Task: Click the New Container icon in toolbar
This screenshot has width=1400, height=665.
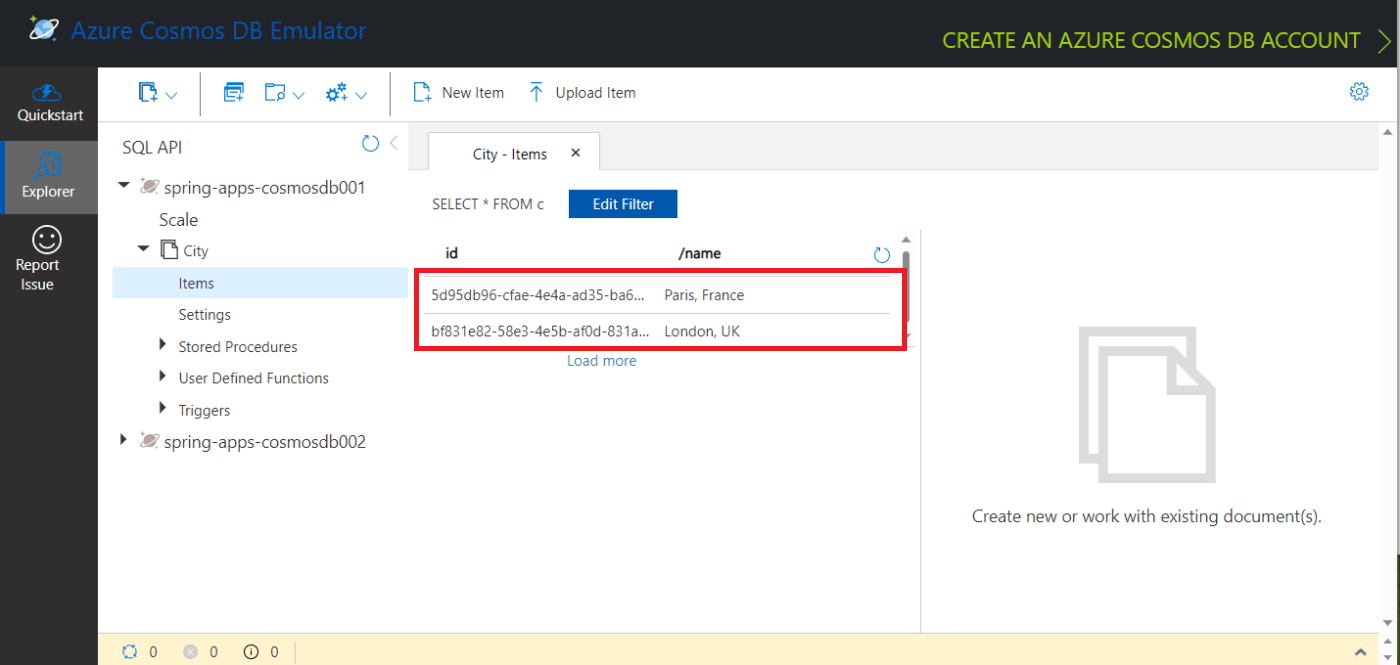Action: pos(148,93)
